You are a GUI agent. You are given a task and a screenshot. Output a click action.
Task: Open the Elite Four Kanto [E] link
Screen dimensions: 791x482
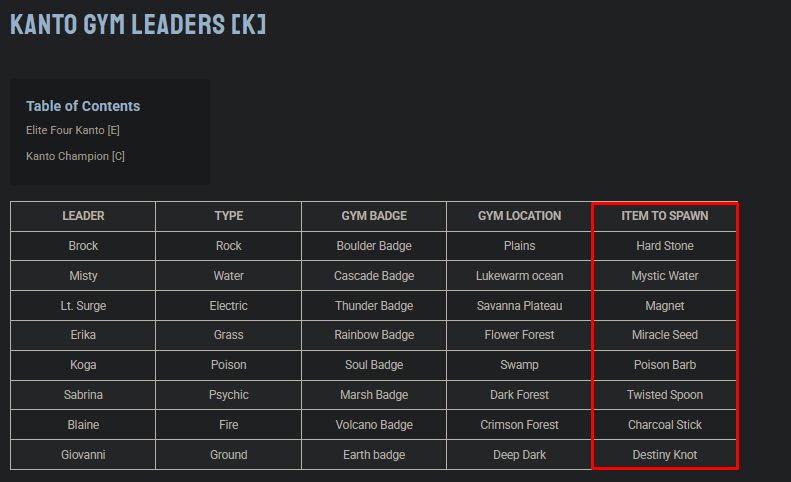tap(73, 130)
